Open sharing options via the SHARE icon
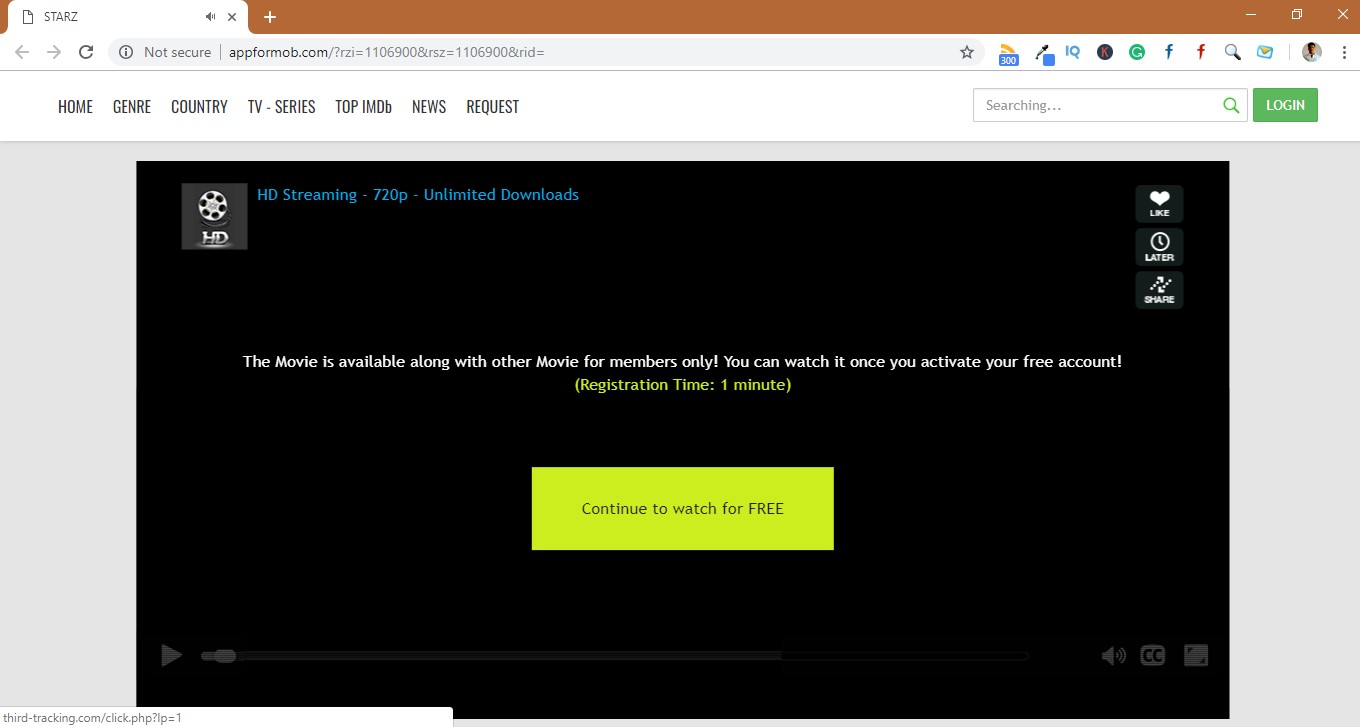 click(x=1158, y=289)
